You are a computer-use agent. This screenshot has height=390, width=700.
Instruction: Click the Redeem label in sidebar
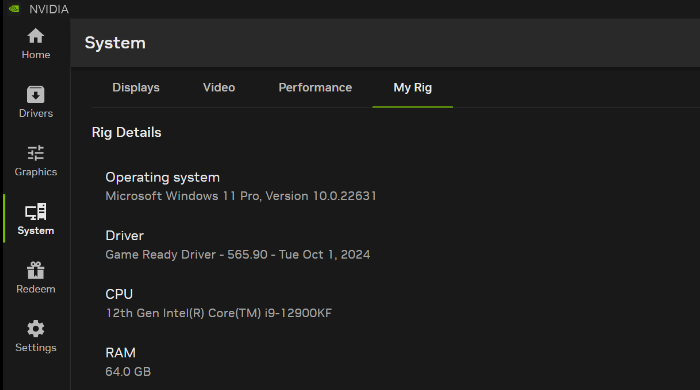point(36,289)
